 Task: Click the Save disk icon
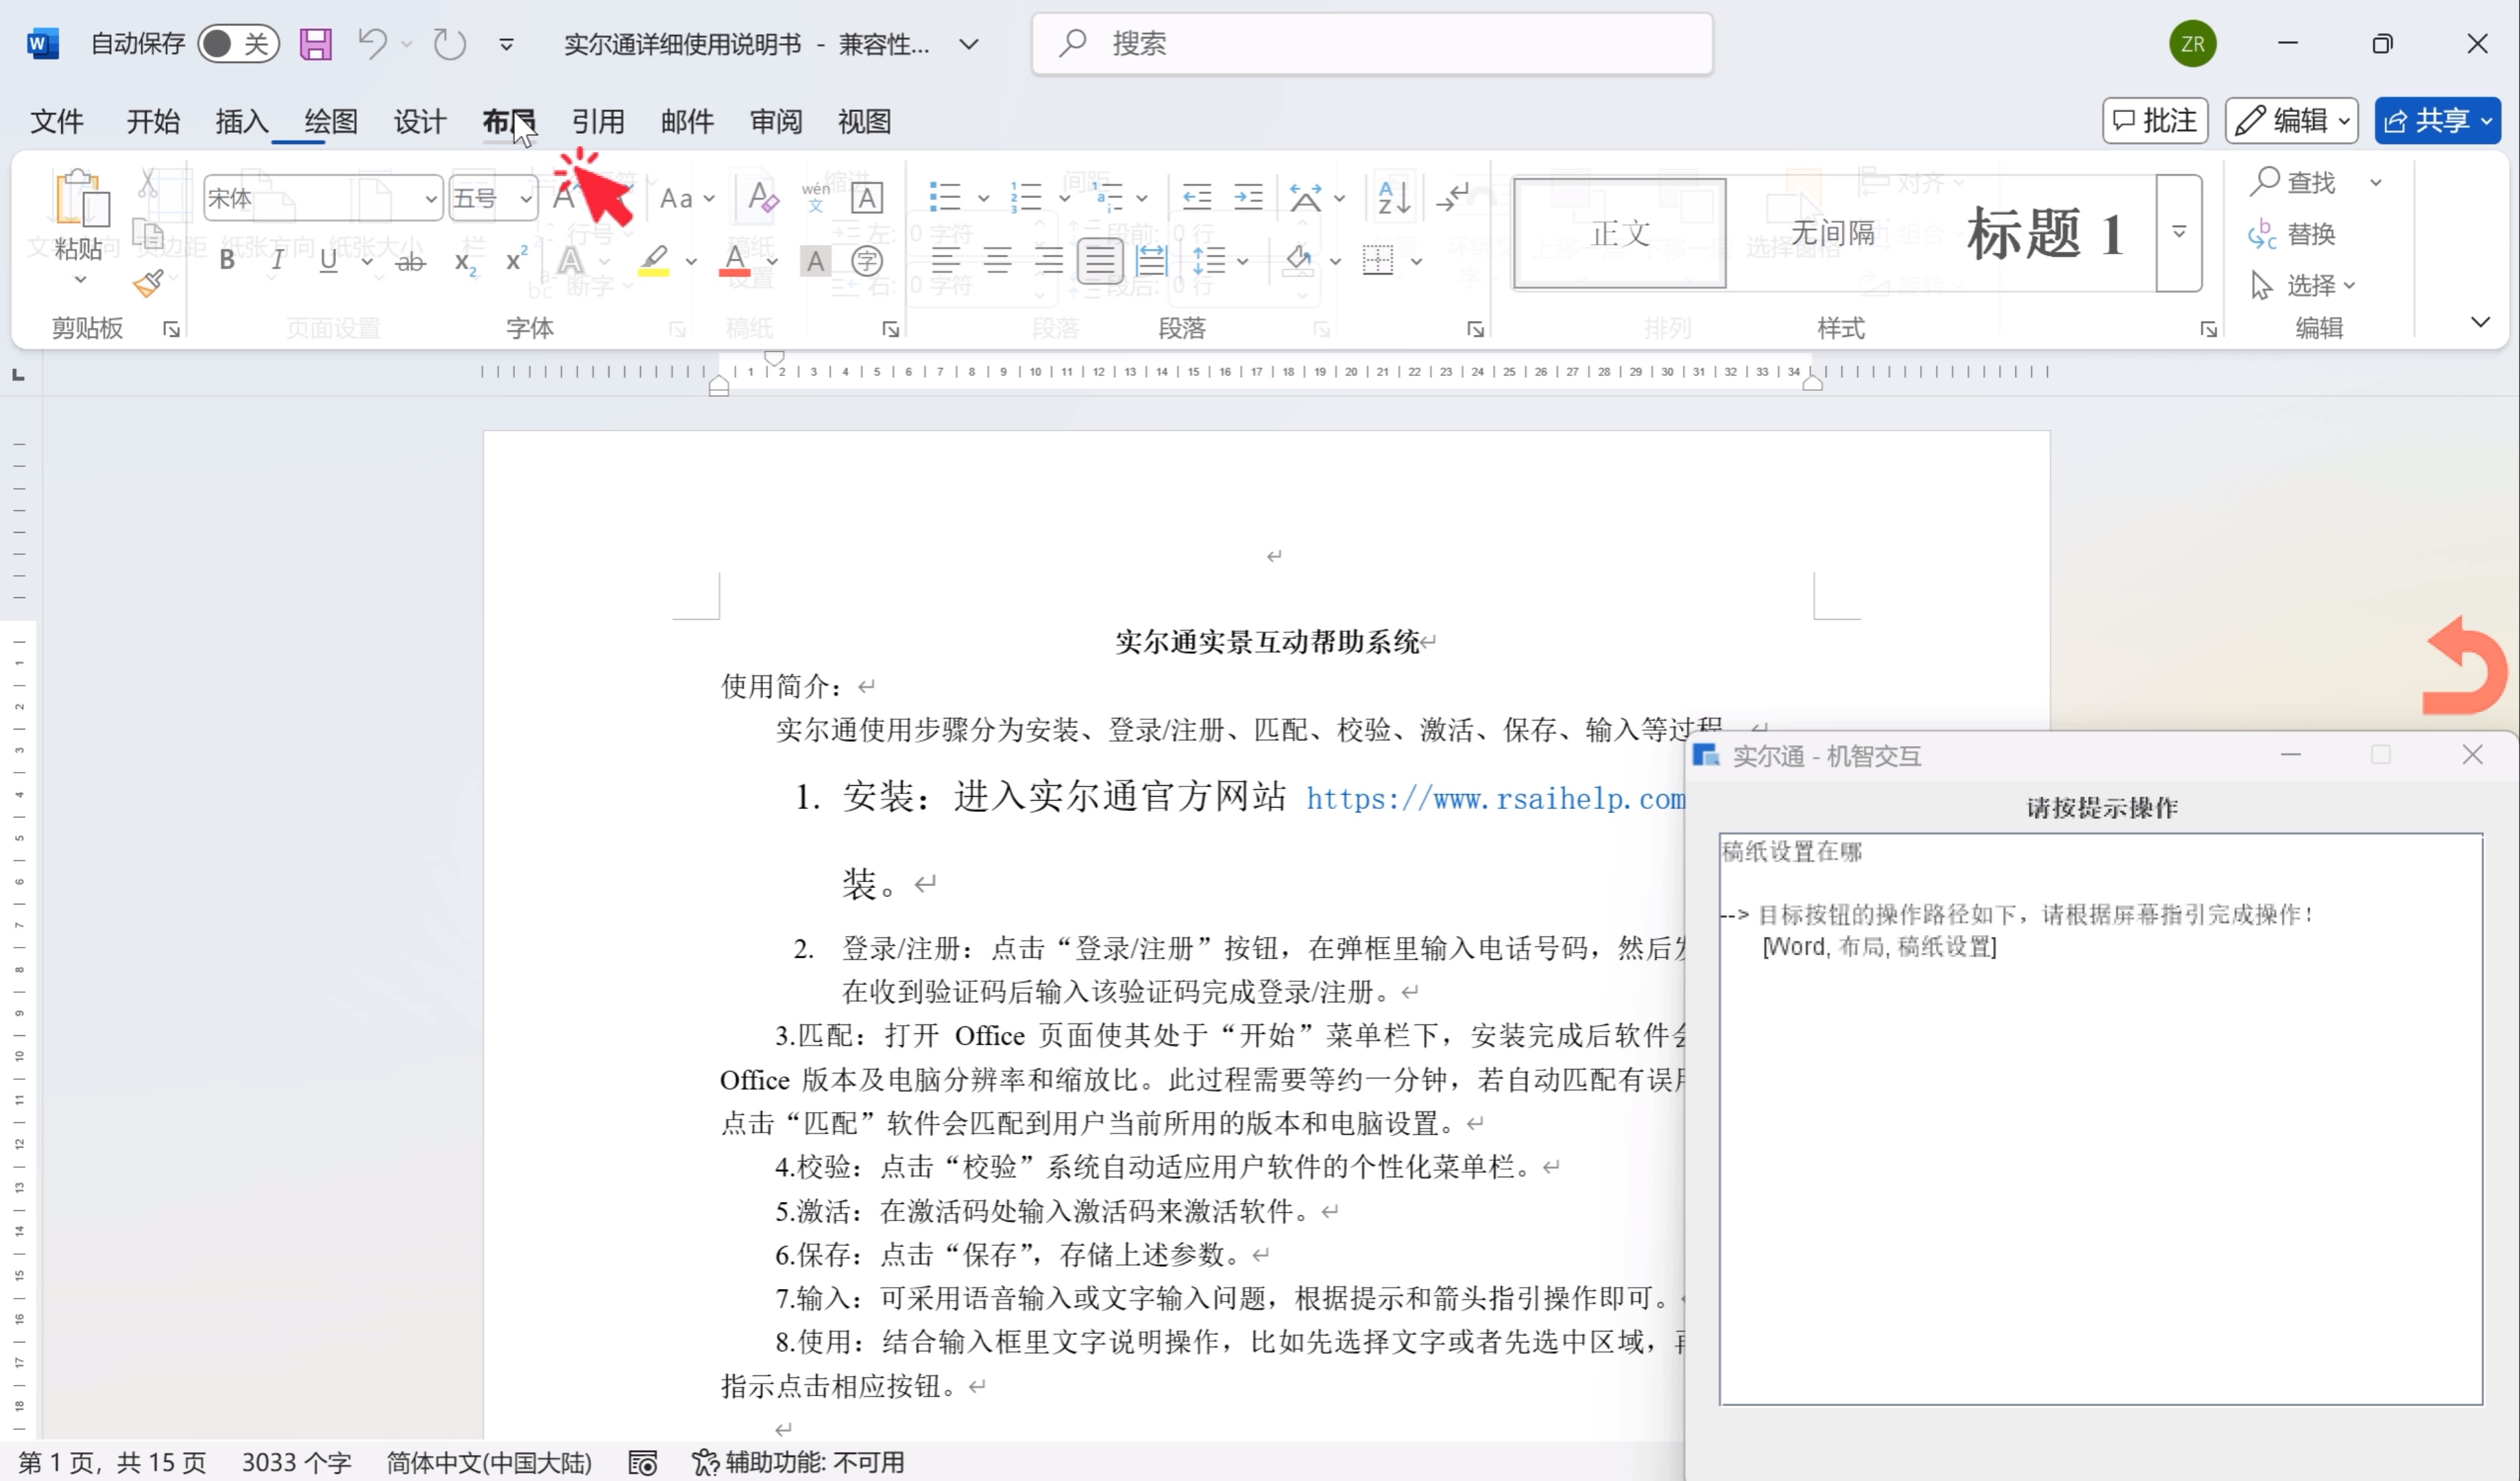click(x=316, y=44)
